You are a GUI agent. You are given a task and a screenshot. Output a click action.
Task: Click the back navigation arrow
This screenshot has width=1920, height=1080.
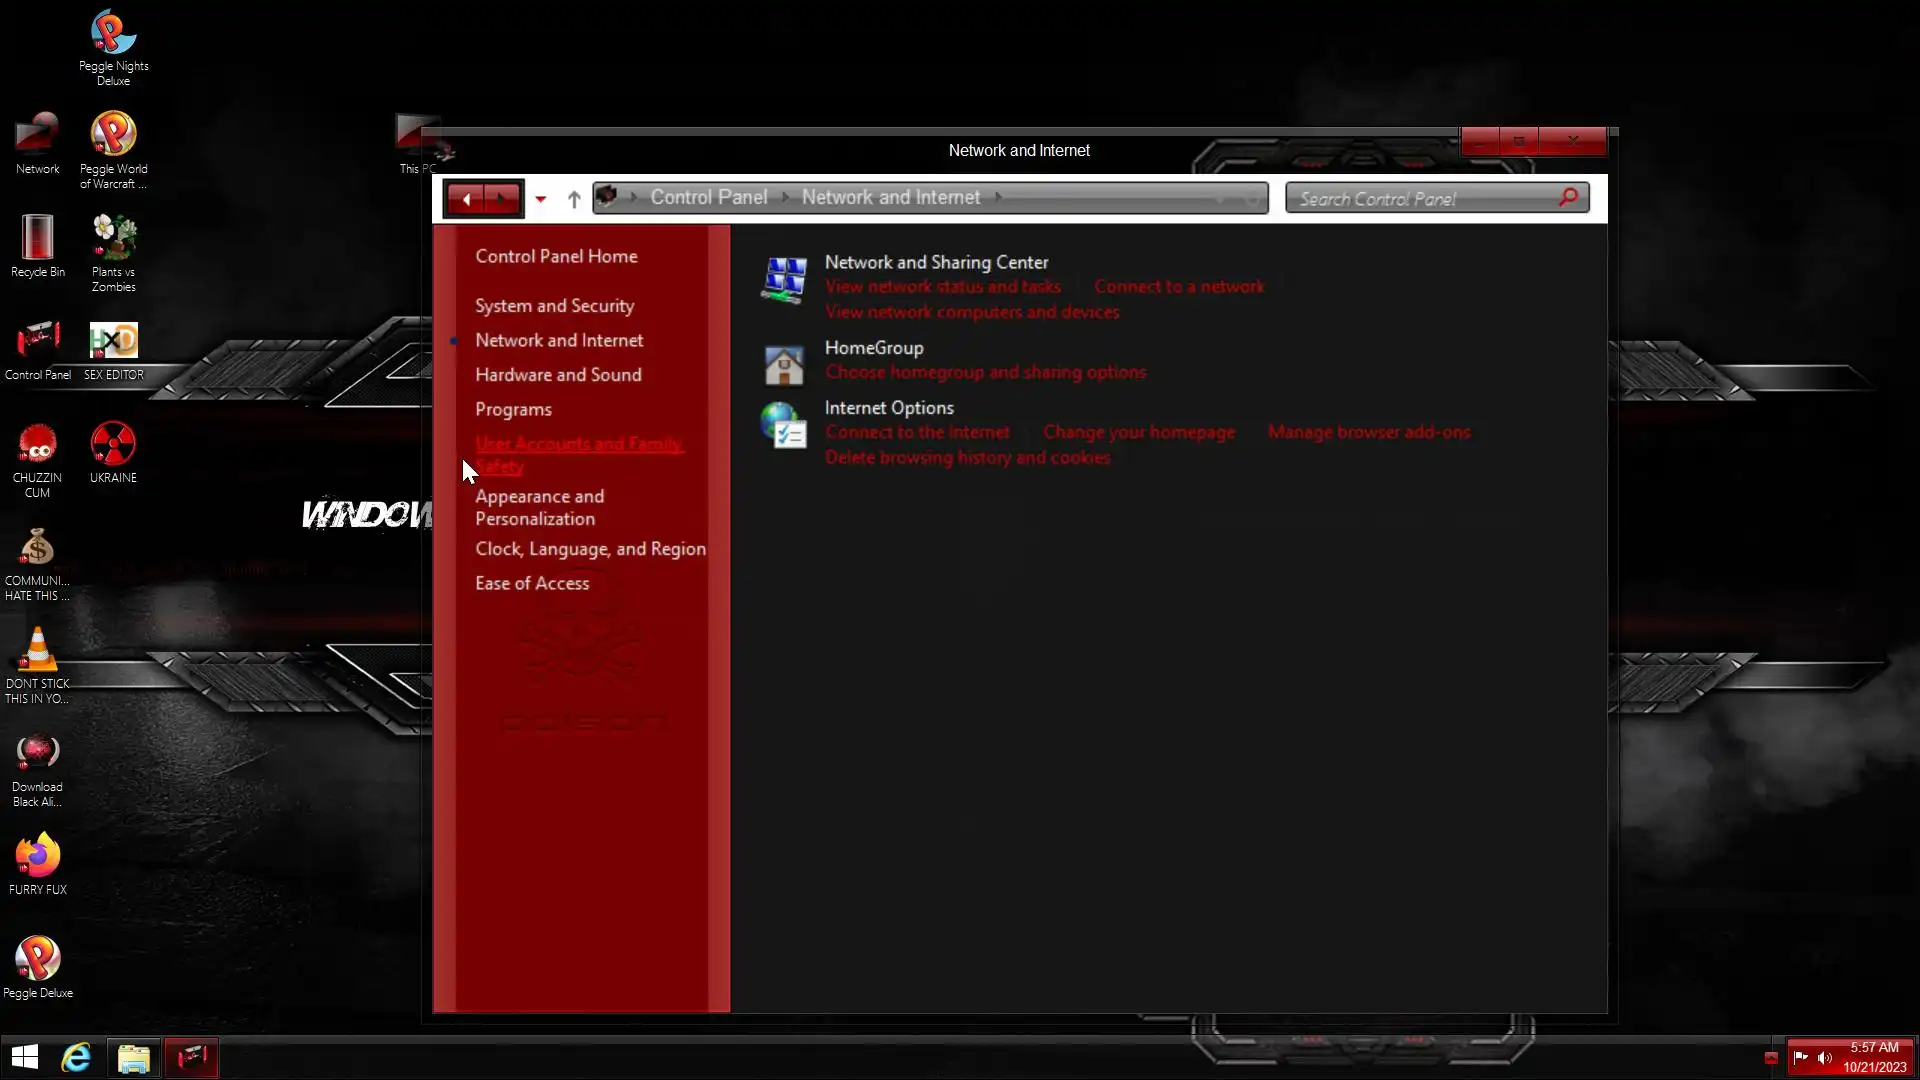[x=466, y=199]
